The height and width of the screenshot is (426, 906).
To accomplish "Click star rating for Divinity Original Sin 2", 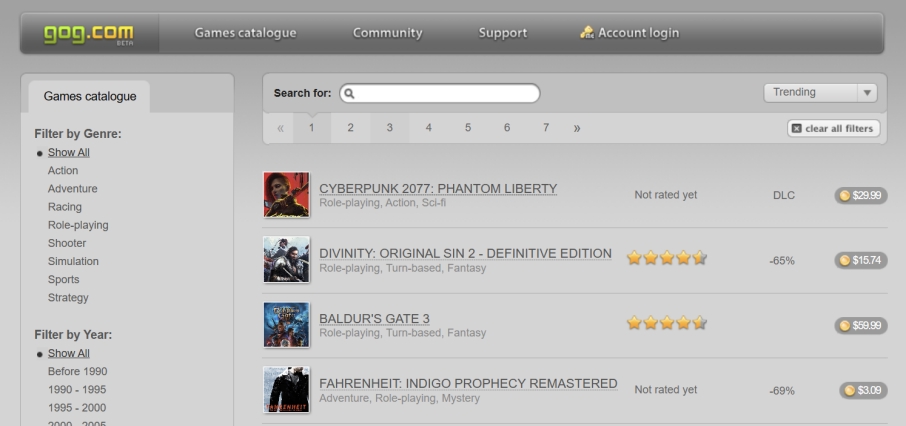I will (x=667, y=258).
